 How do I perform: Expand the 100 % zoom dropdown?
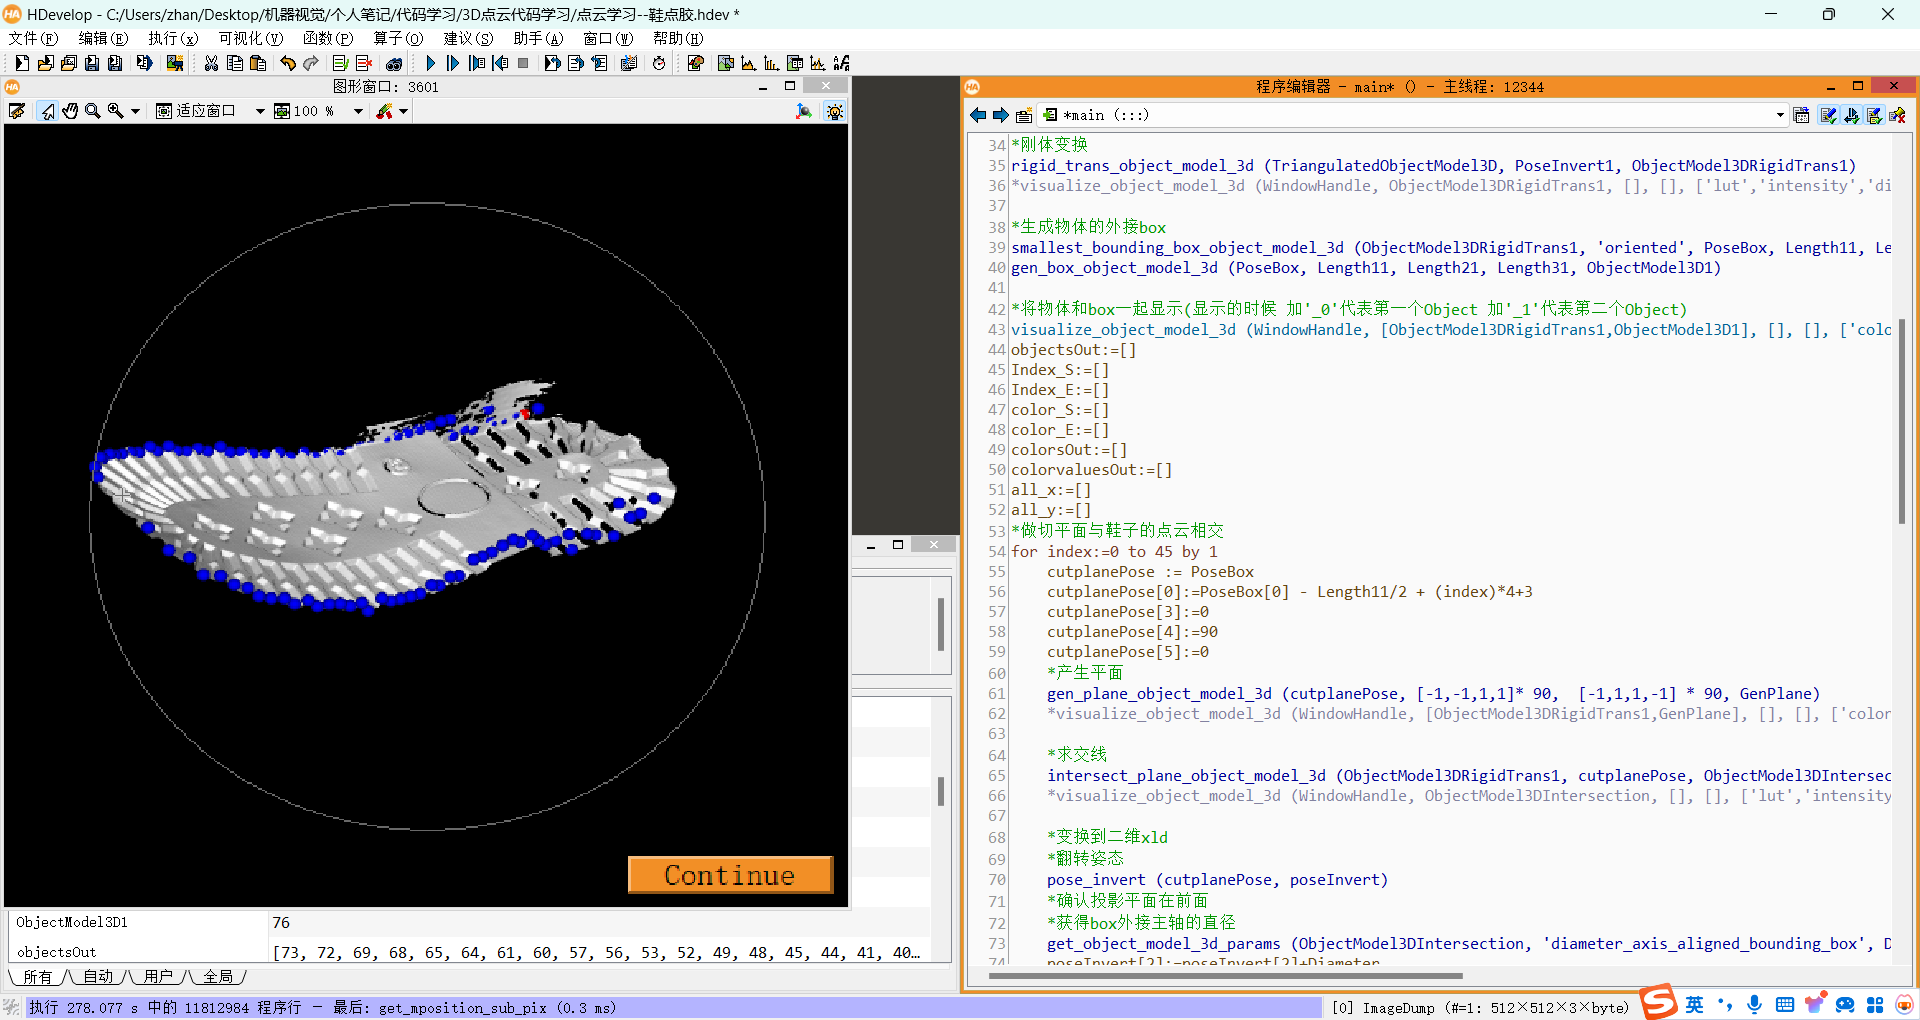[358, 111]
